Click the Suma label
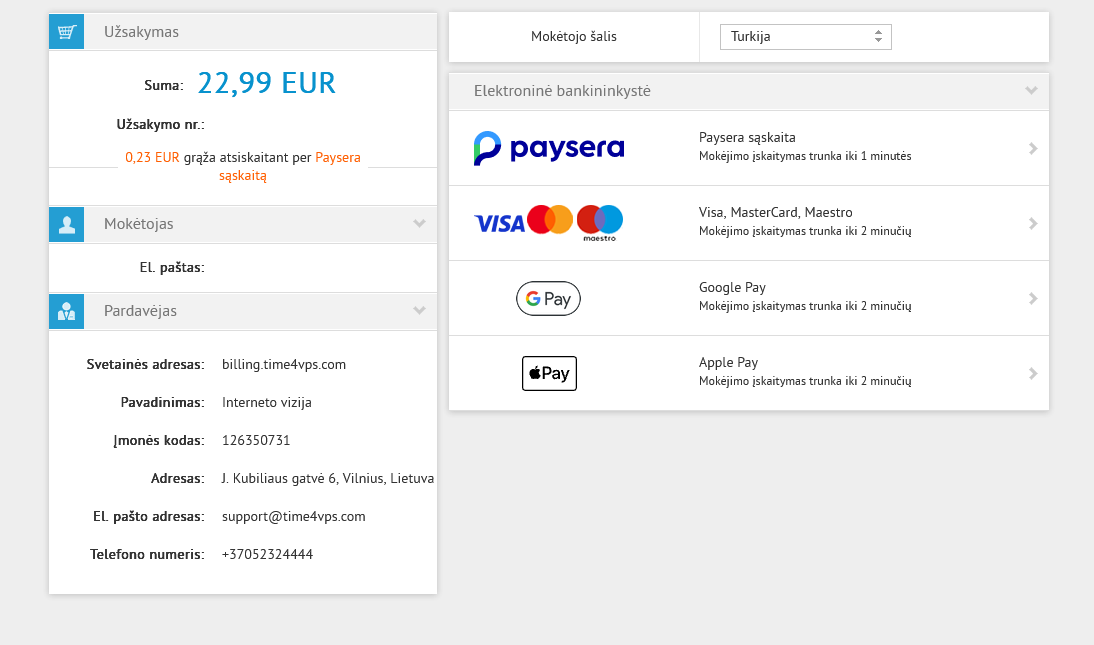 (x=164, y=86)
